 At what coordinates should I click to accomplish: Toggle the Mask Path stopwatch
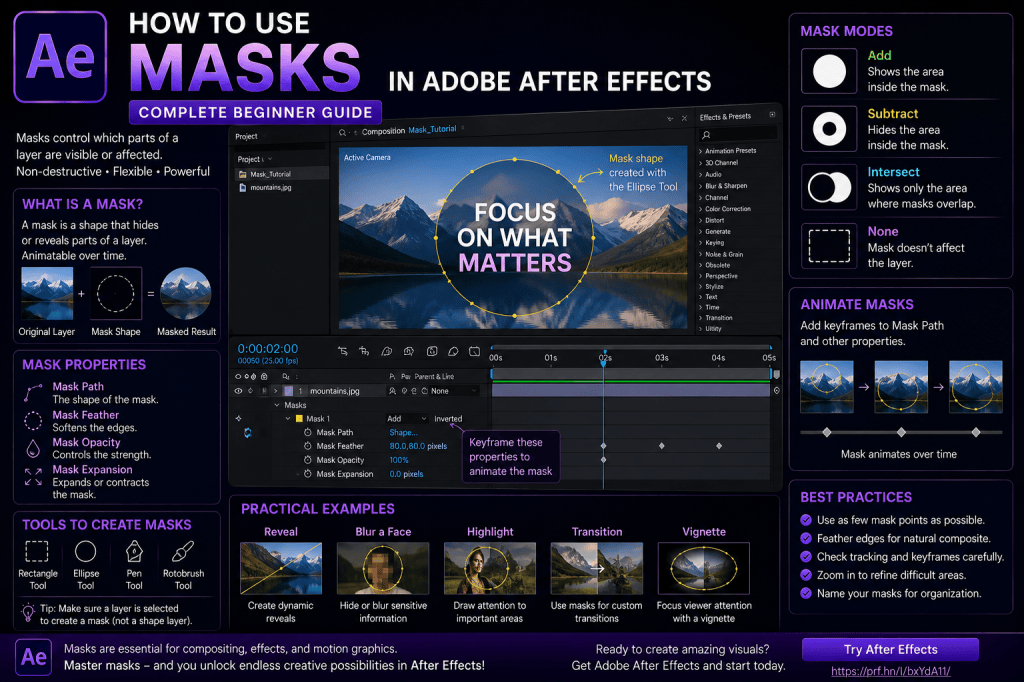point(308,432)
